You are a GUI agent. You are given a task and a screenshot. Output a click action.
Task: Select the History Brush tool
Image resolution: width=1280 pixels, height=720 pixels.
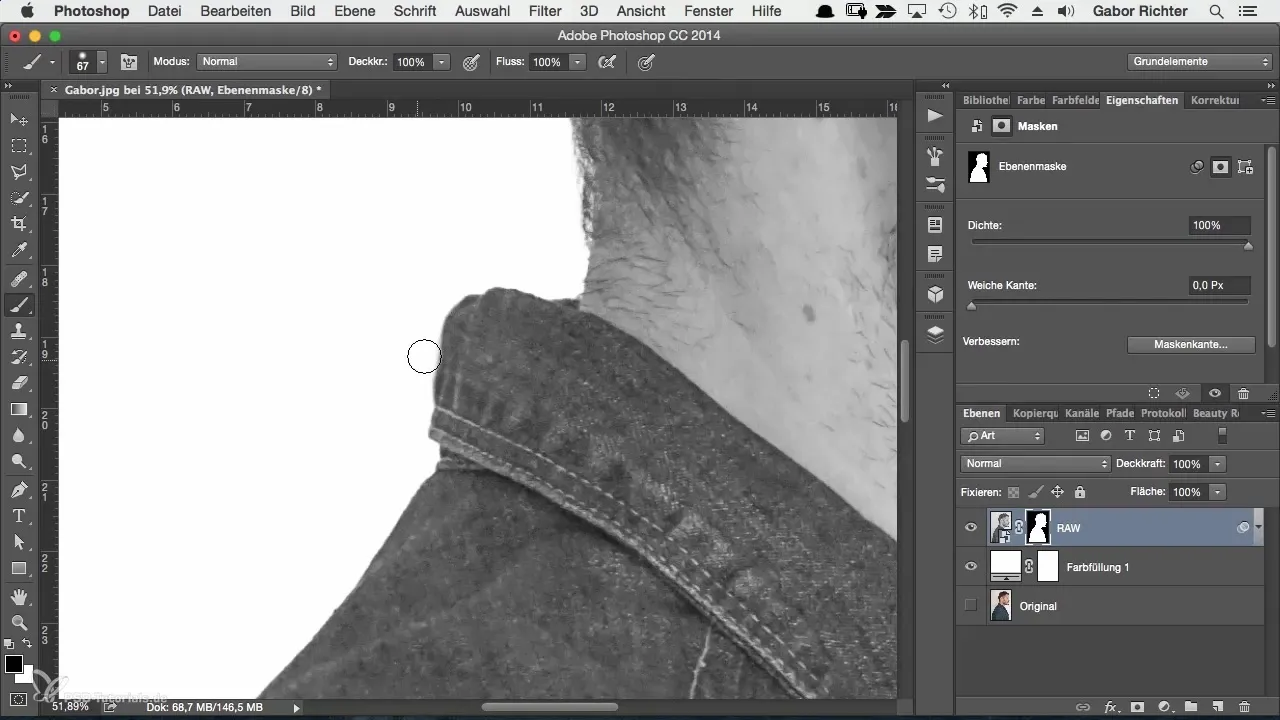pyautogui.click(x=18, y=357)
